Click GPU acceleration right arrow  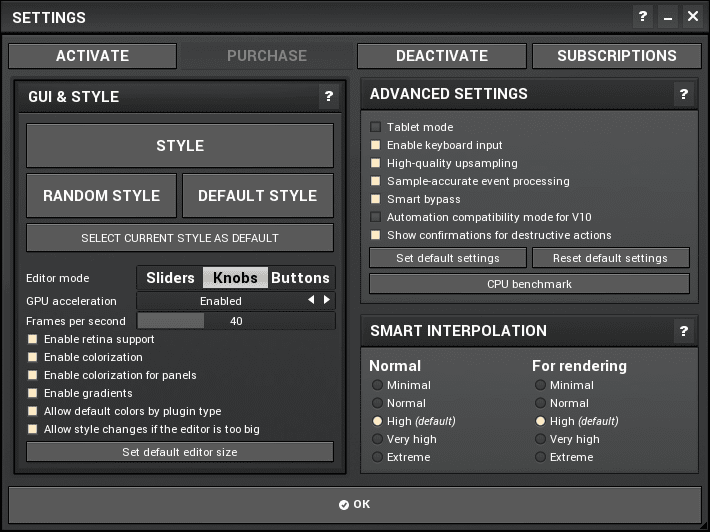(x=326, y=300)
